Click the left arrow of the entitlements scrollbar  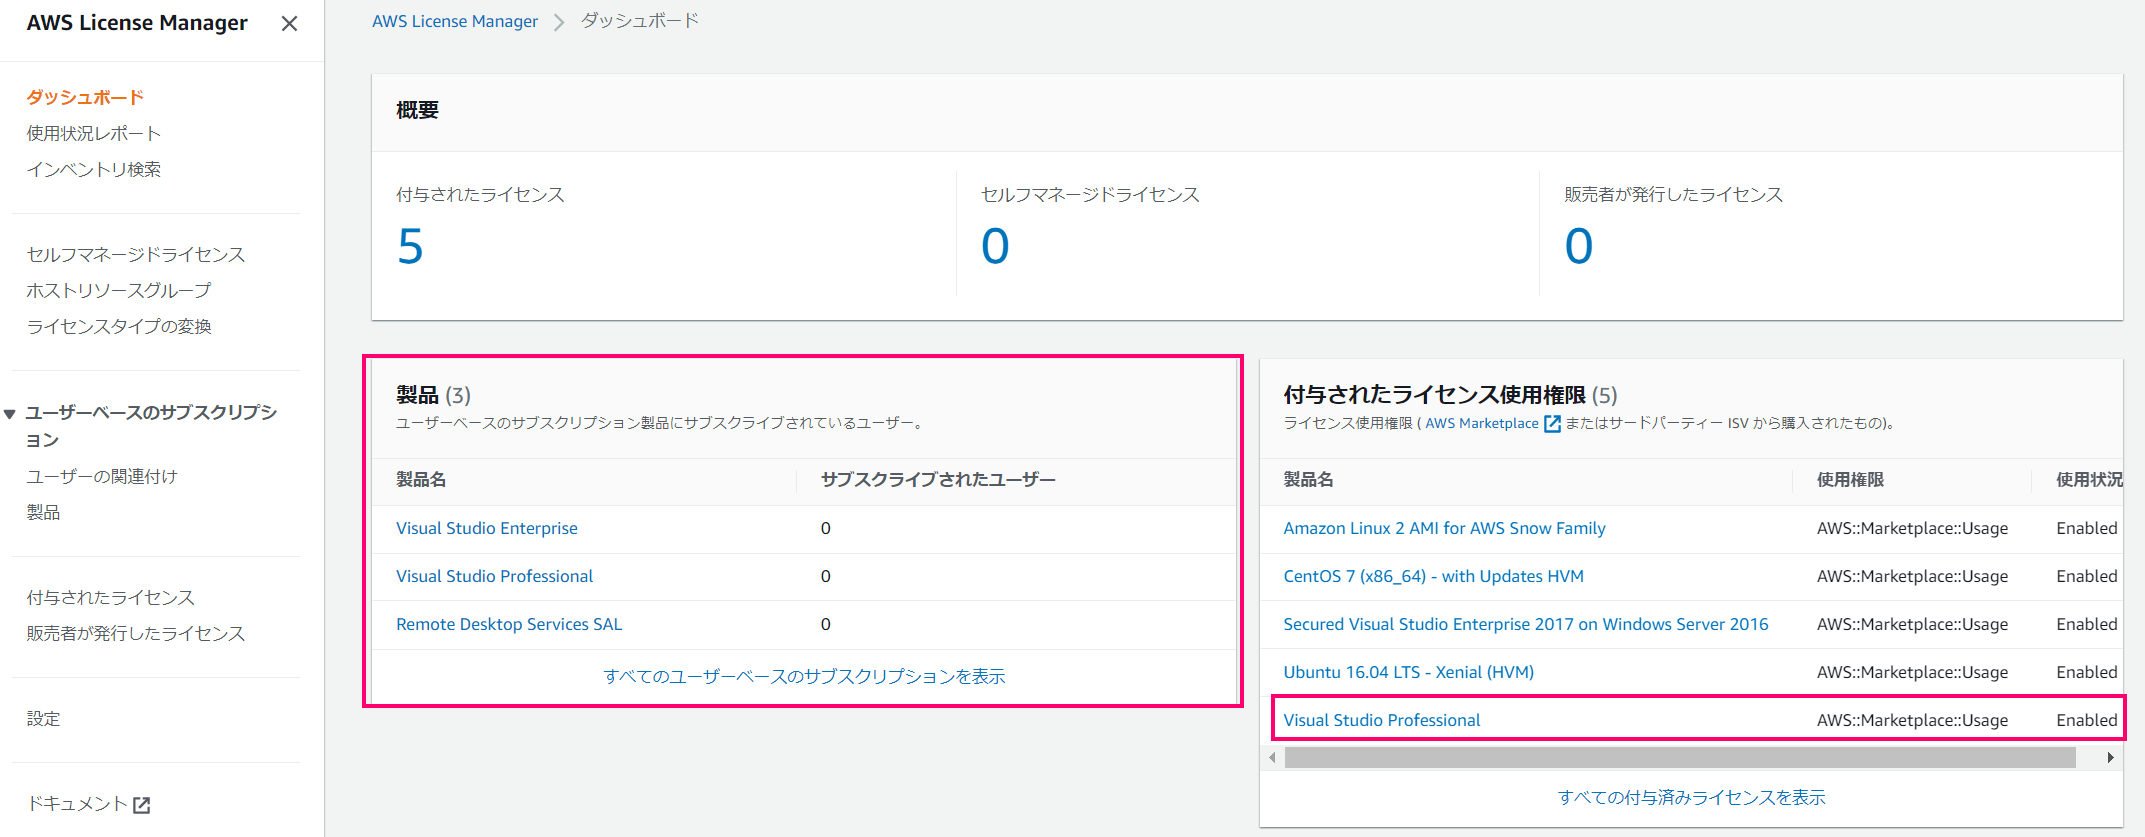pyautogui.click(x=1272, y=758)
